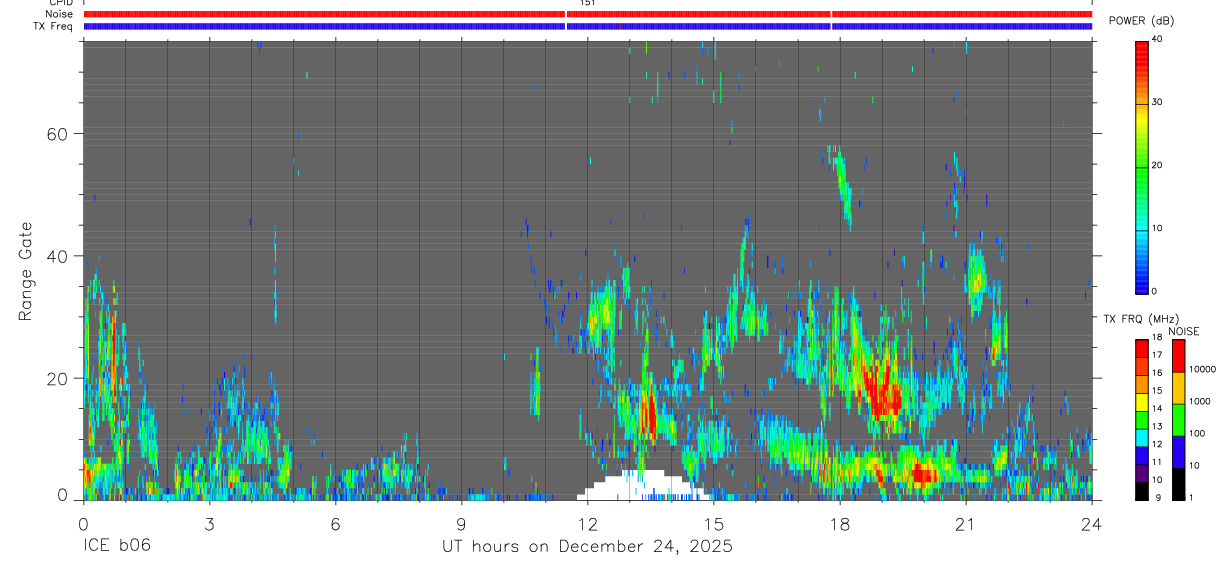Click the red segment of NOISE colorbar
Screen dimensions: 1228x567
click(1179, 356)
